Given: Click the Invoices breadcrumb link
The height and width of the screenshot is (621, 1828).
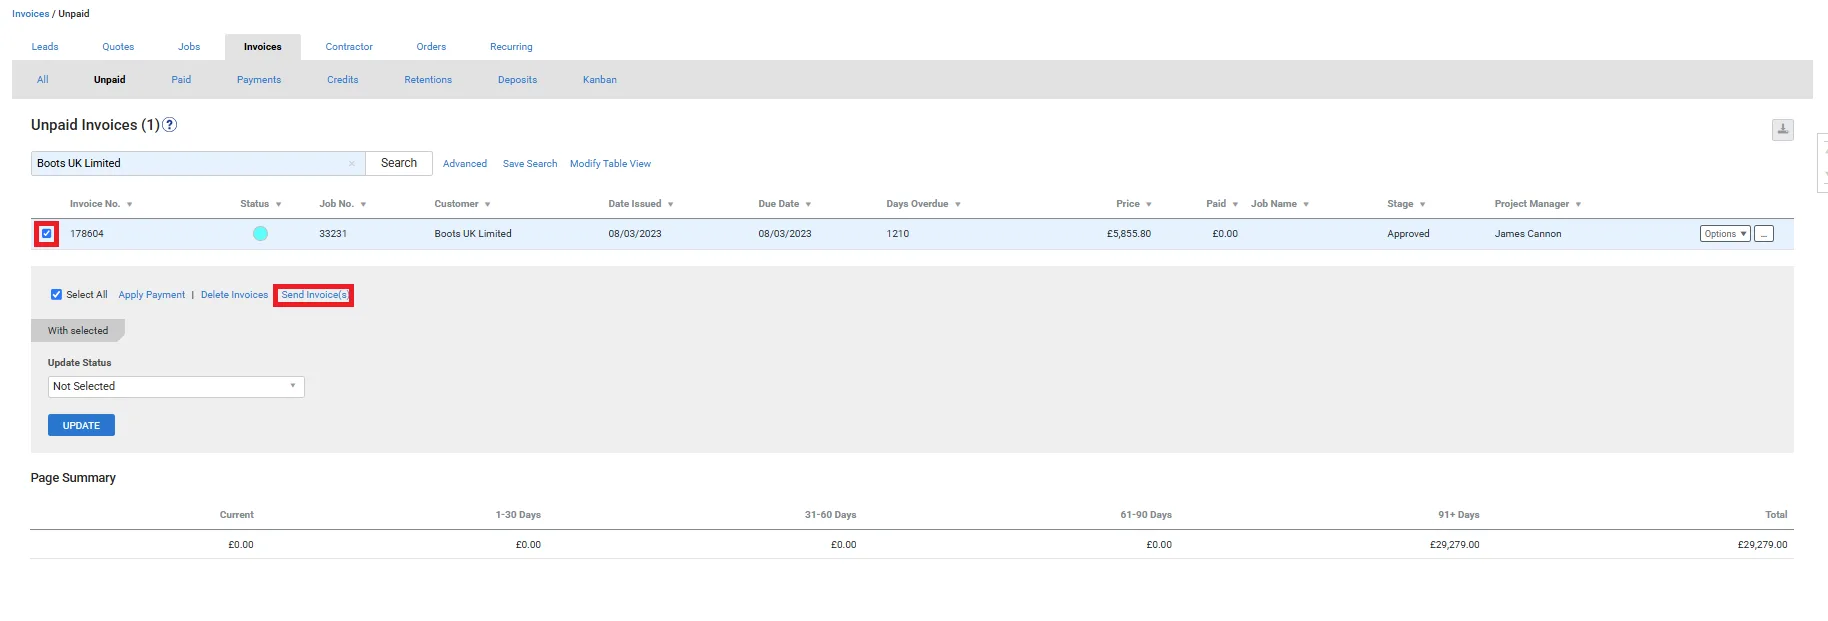Looking at the screenshot, I should (30, 14).
